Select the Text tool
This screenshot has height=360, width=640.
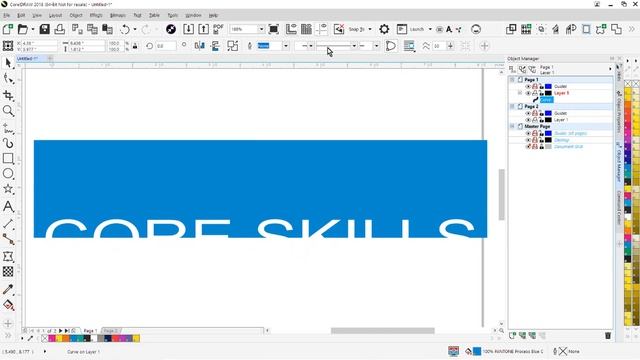8,207
